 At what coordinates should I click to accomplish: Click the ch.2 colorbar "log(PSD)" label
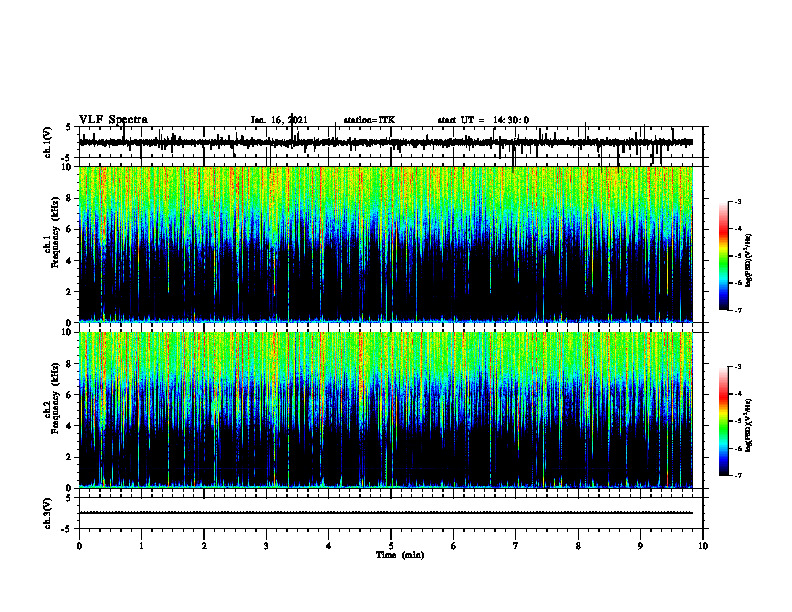(749, 425)
